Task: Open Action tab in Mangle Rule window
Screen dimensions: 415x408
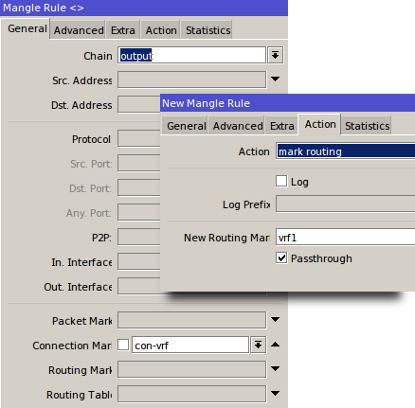Action: [x=161, y=30]
